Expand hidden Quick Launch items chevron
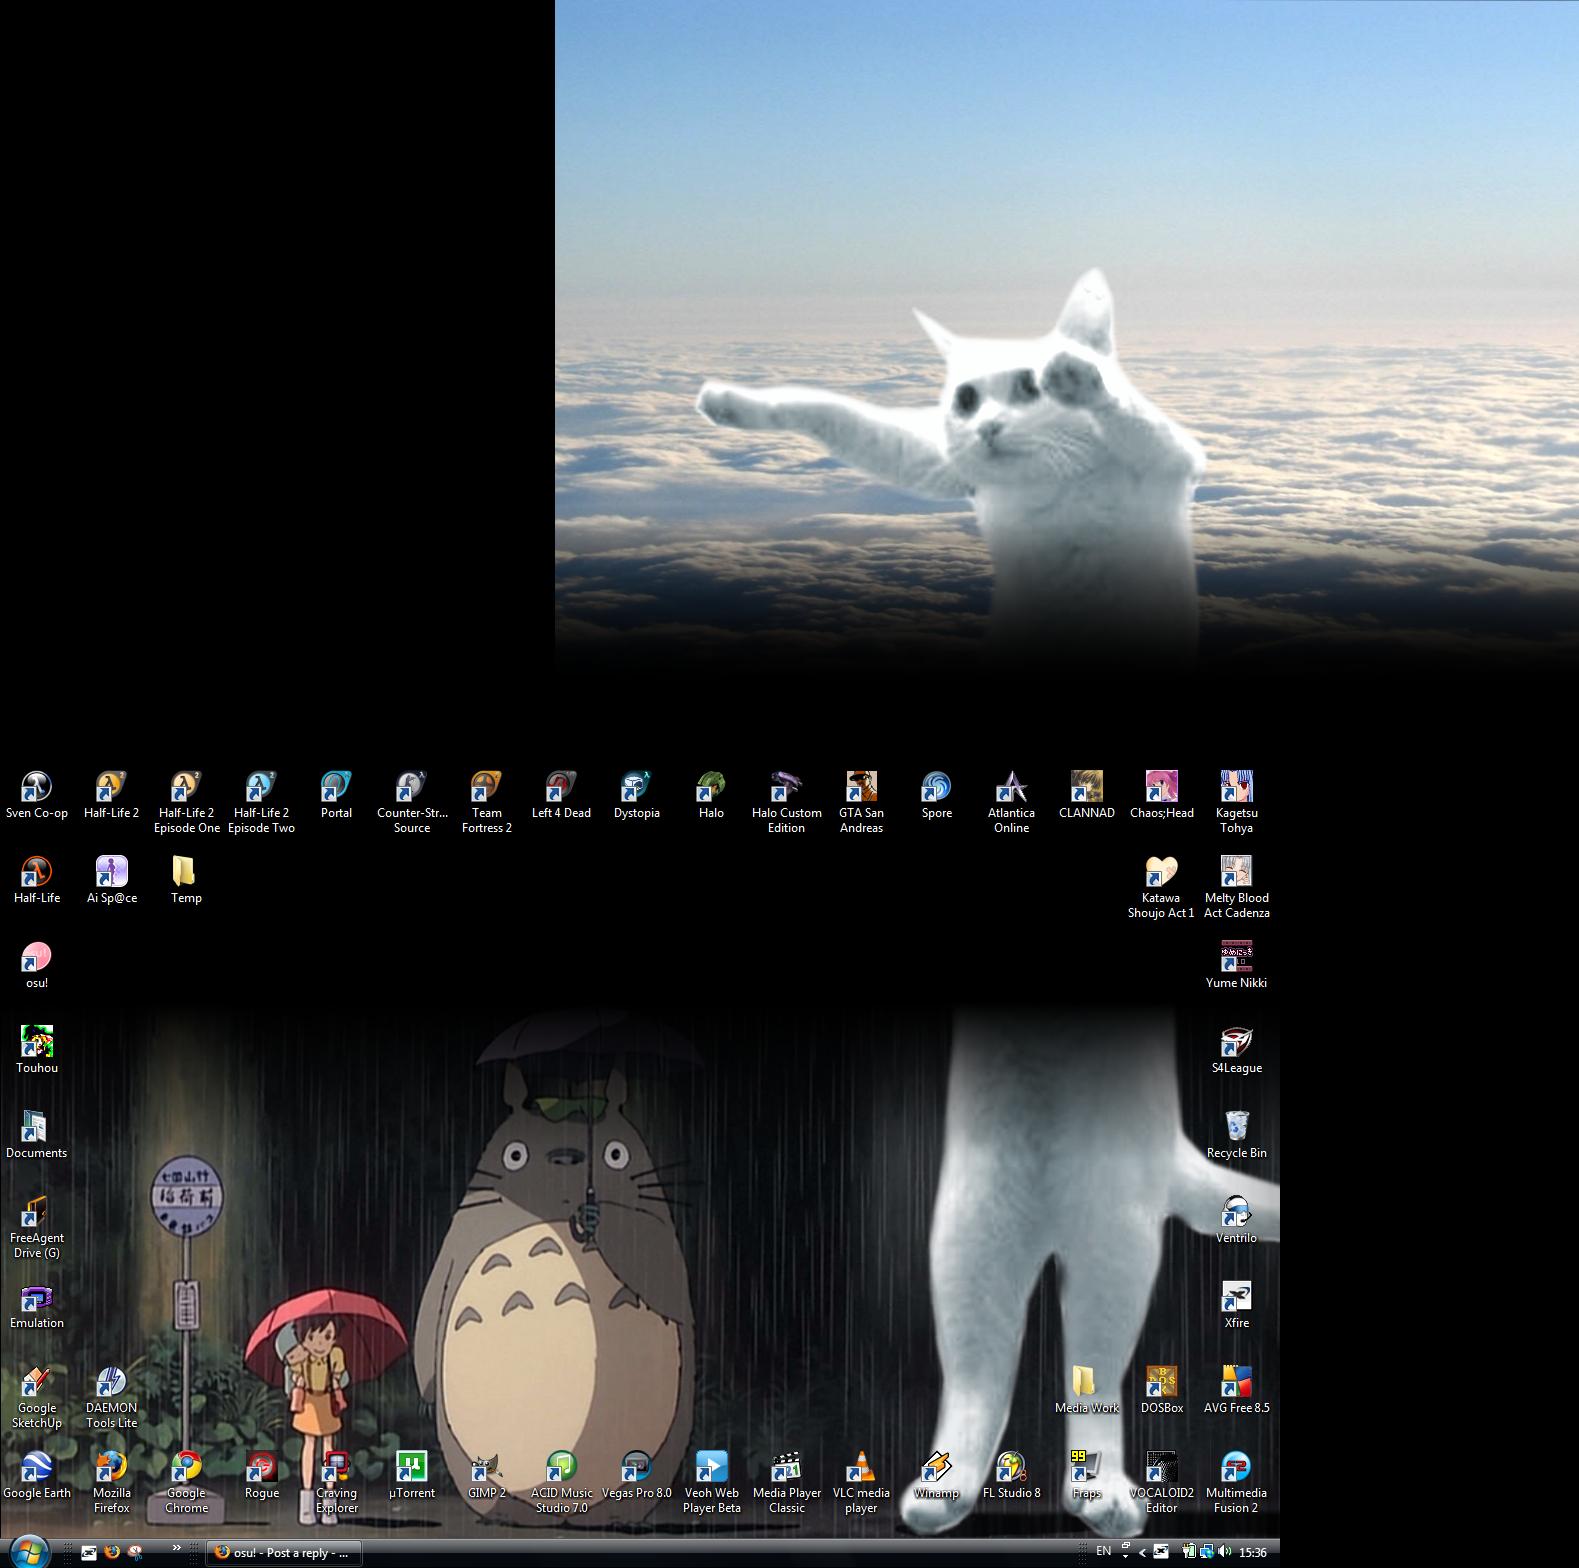 [x=177, y=1548]
